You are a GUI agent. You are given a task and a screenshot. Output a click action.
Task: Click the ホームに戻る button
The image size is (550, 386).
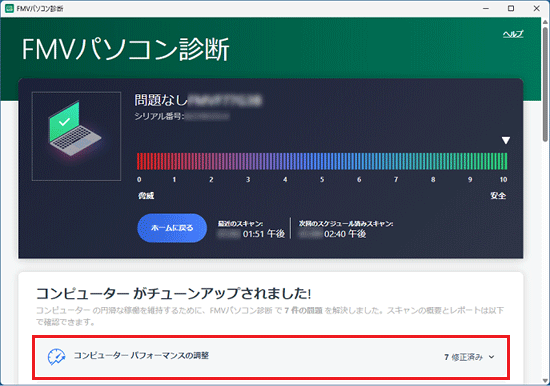point(172,228)
